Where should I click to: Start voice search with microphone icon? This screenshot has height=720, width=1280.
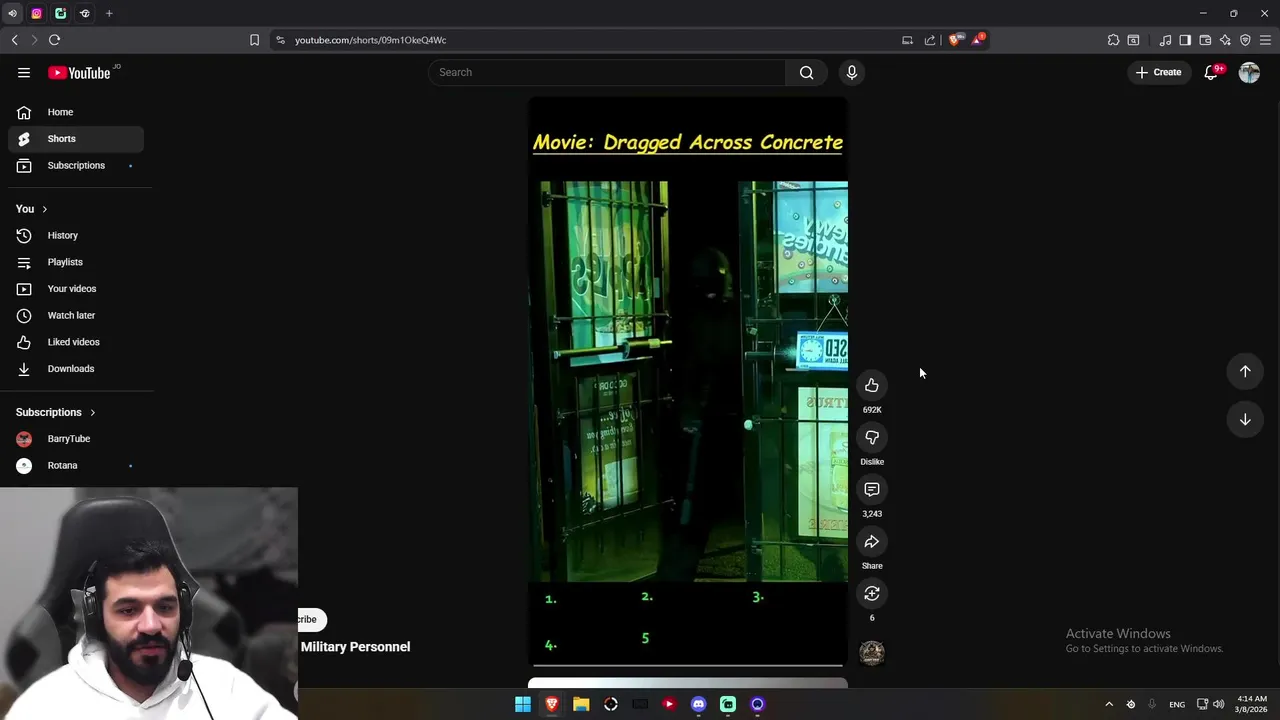(852, 72)
